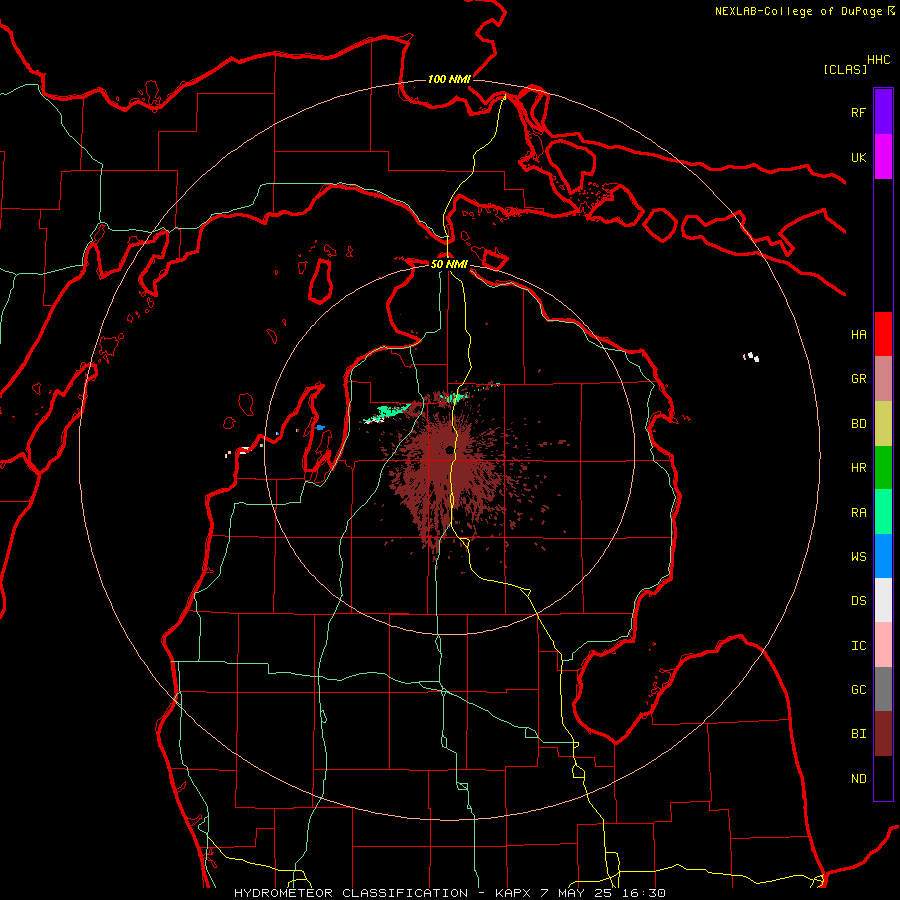Pick the HR green legend swatch
900x900 pixels.
883,467
